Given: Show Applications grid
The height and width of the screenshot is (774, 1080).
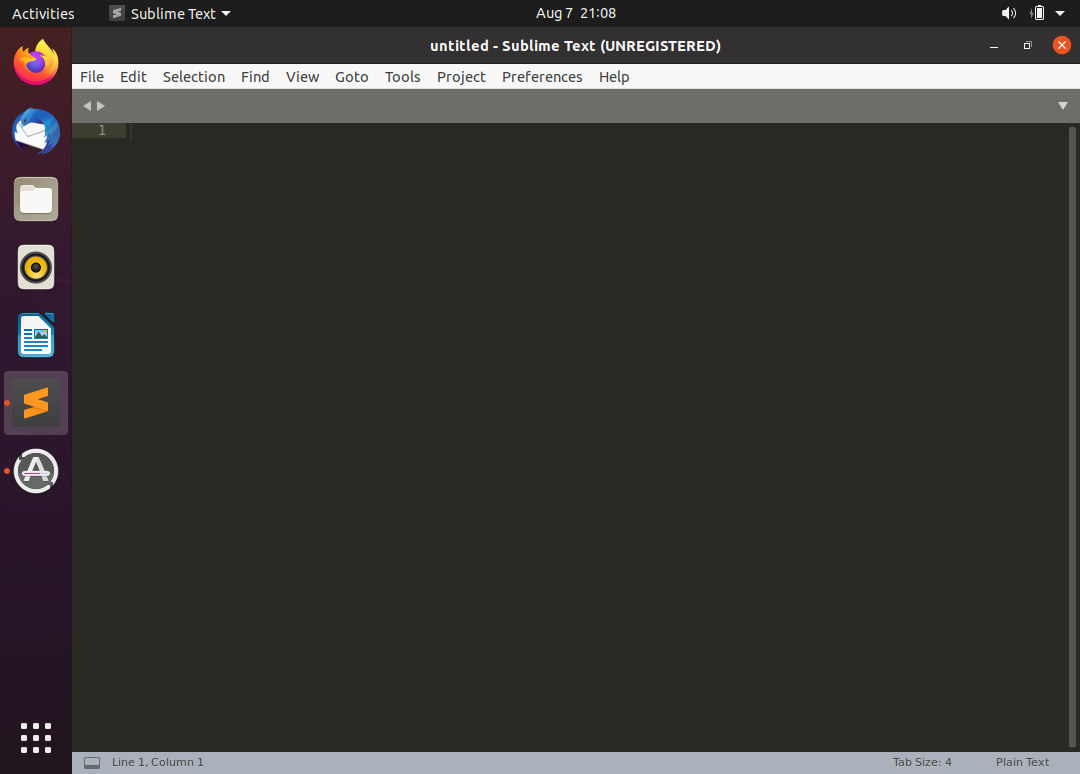Looking at the screenshot, I should (x=36, y=738).
